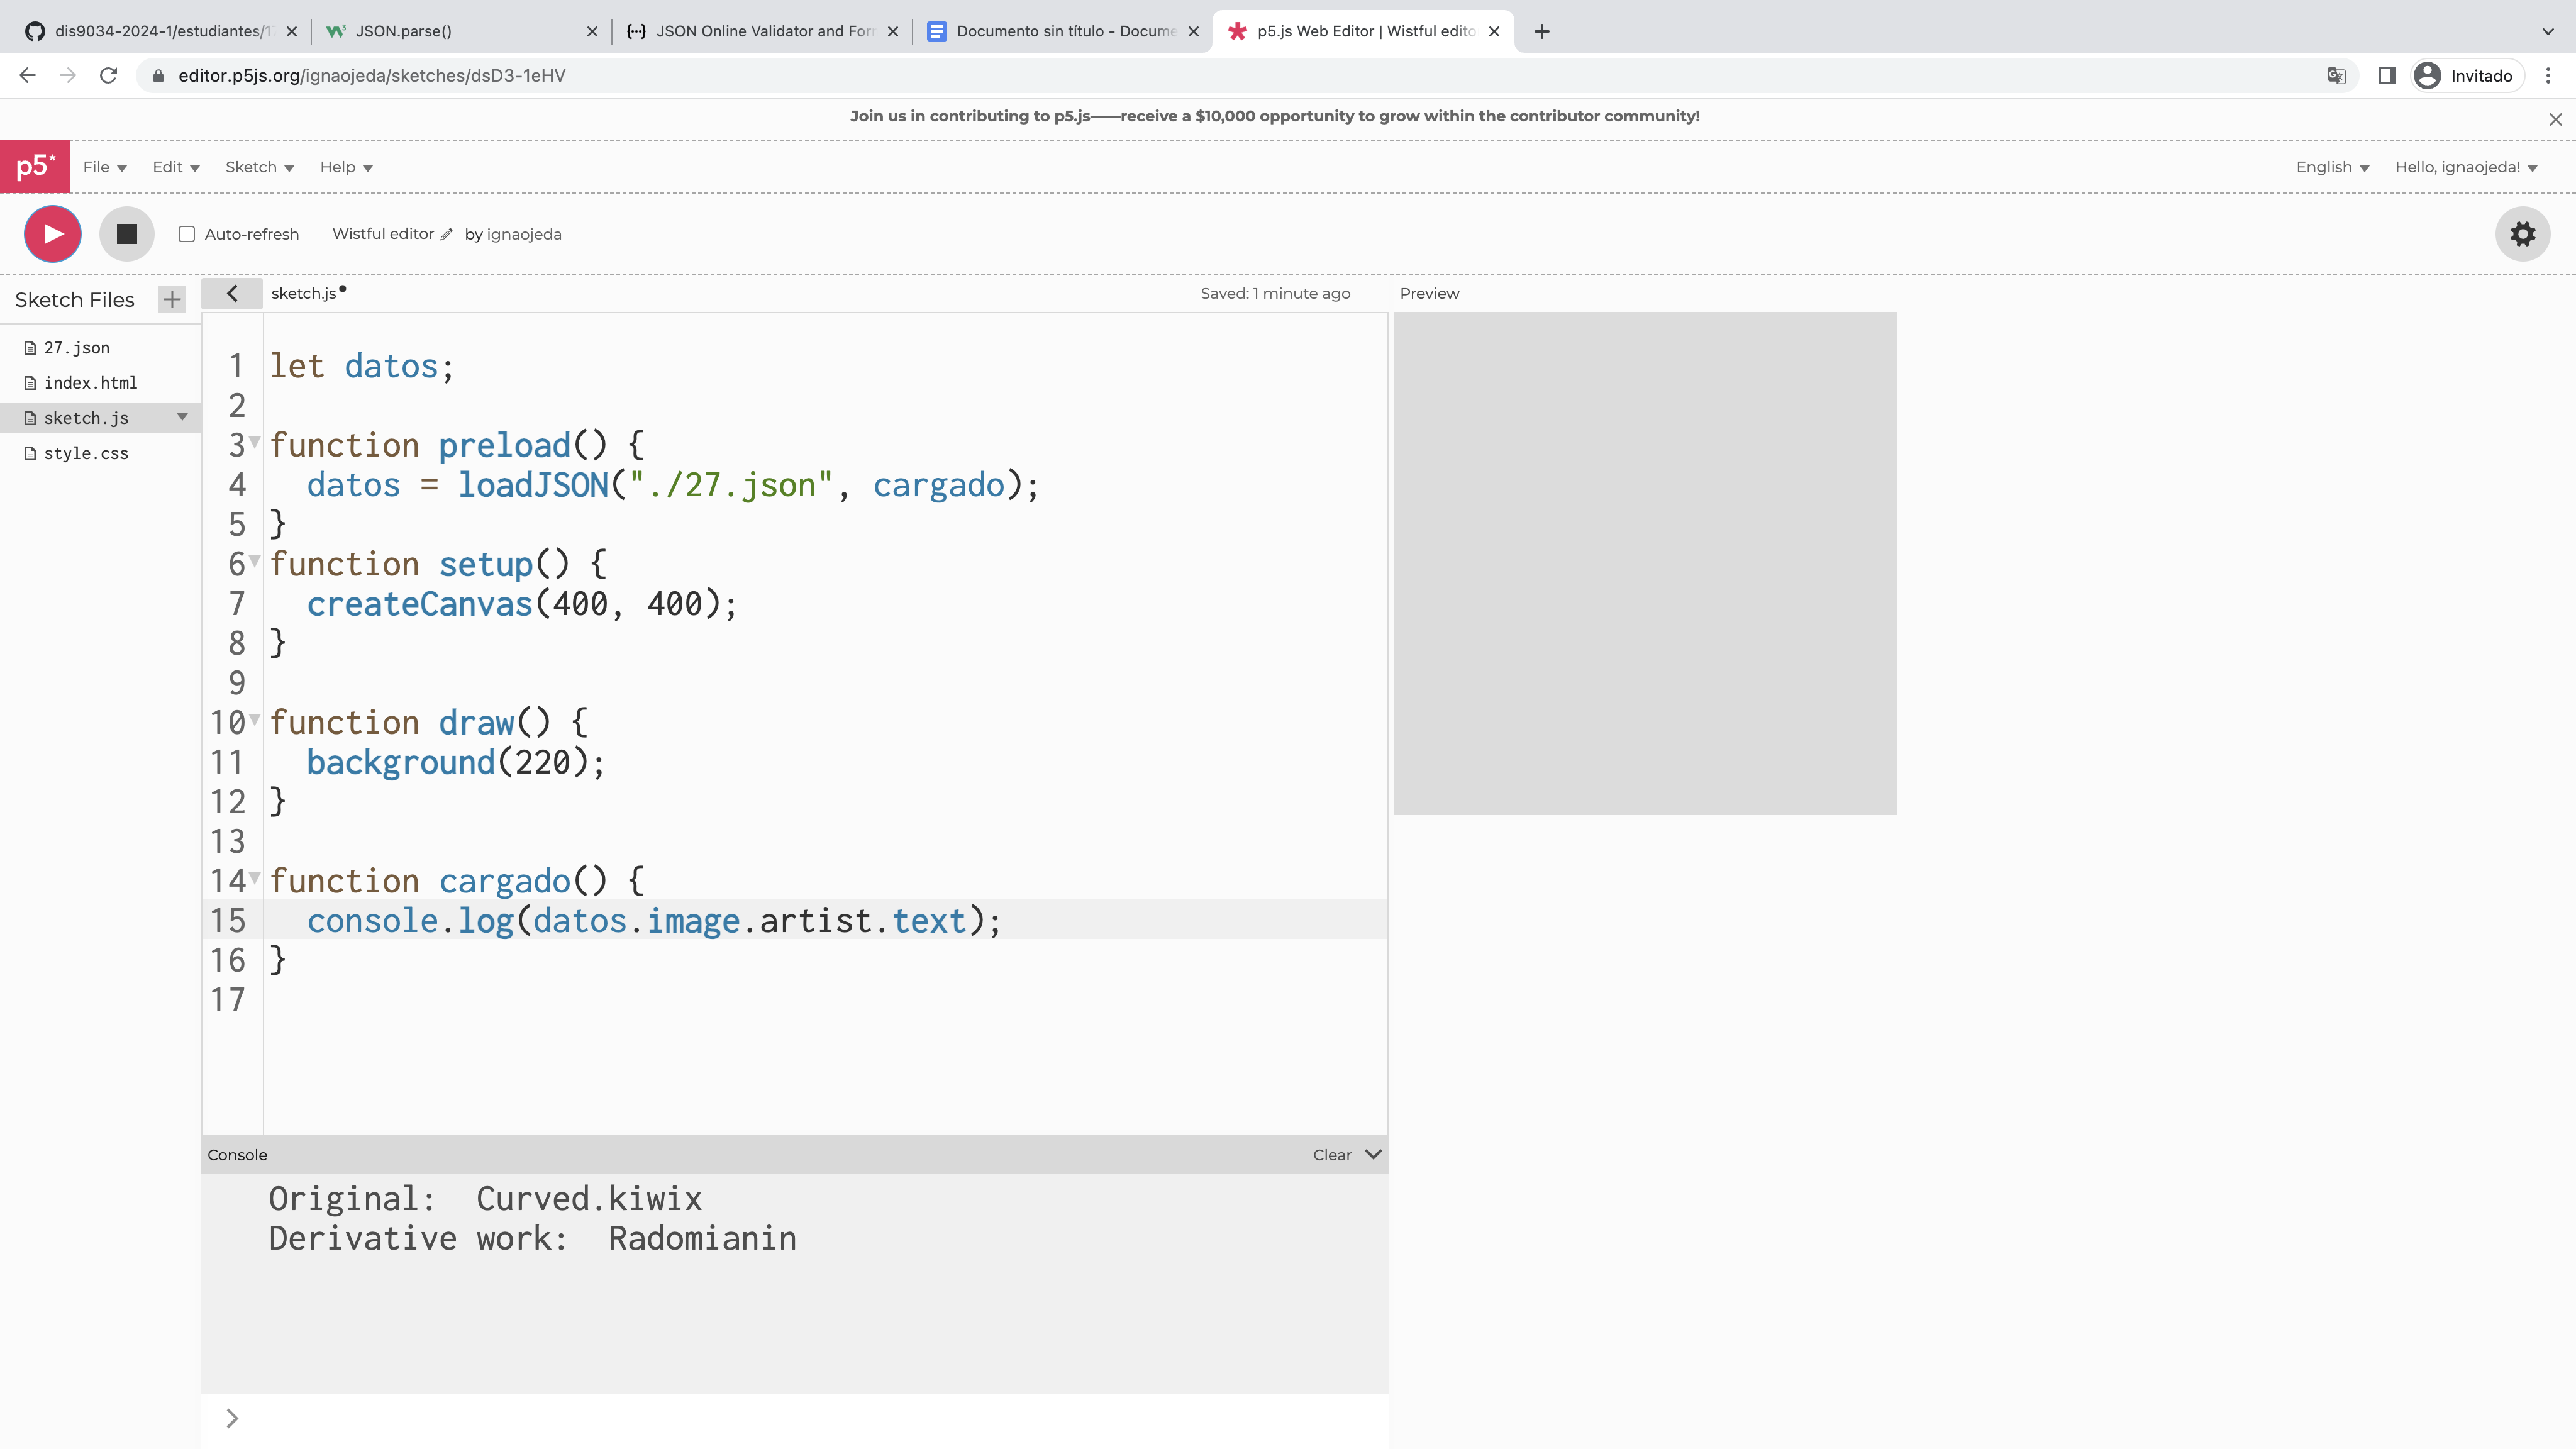Enable Auto-refresh checkbox
This screenshot has height=1449, width=2576.
187,234
